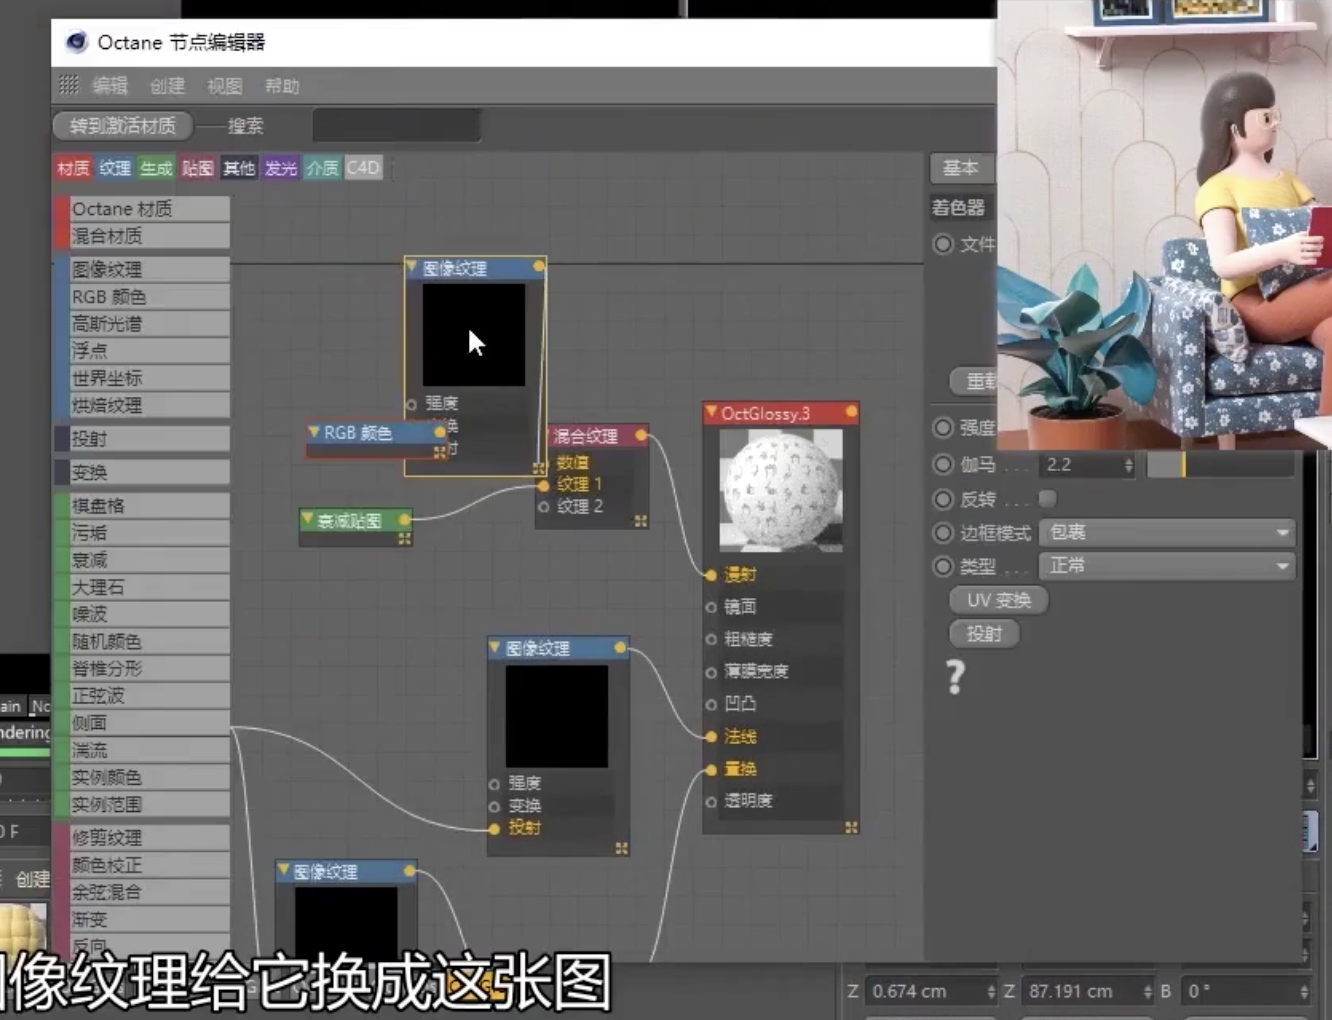Collapse the bottom 图像纹理 node triangle
The width and height of the screenshot is (1332, 1020).
[x=283, y=871]
